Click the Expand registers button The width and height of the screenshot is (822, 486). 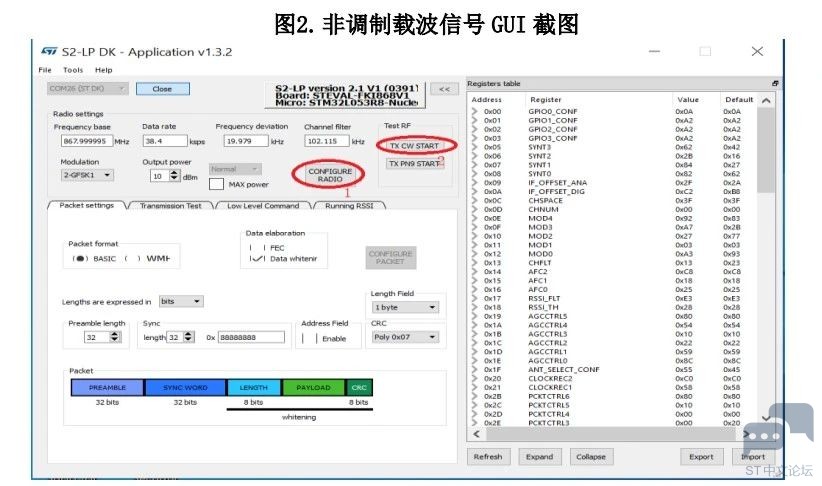pyautogui.click(x=539, y=457)
